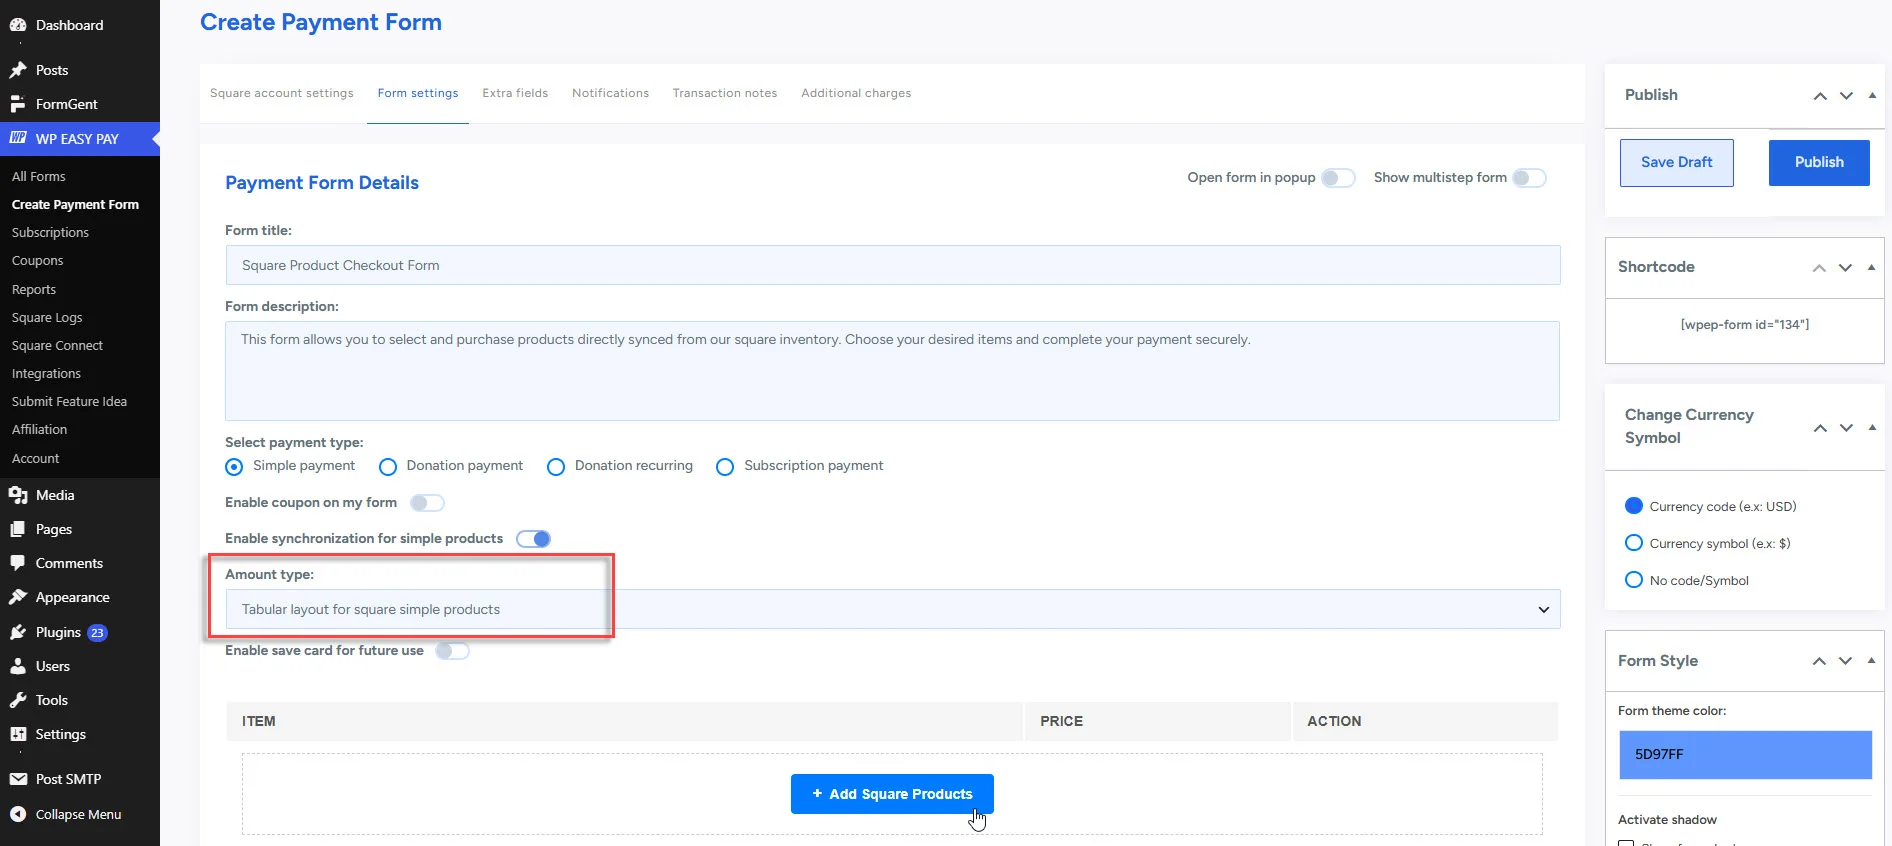Select Donation payment radio button
This screenshot has height=846, width=1892.
tap(388, 467)
